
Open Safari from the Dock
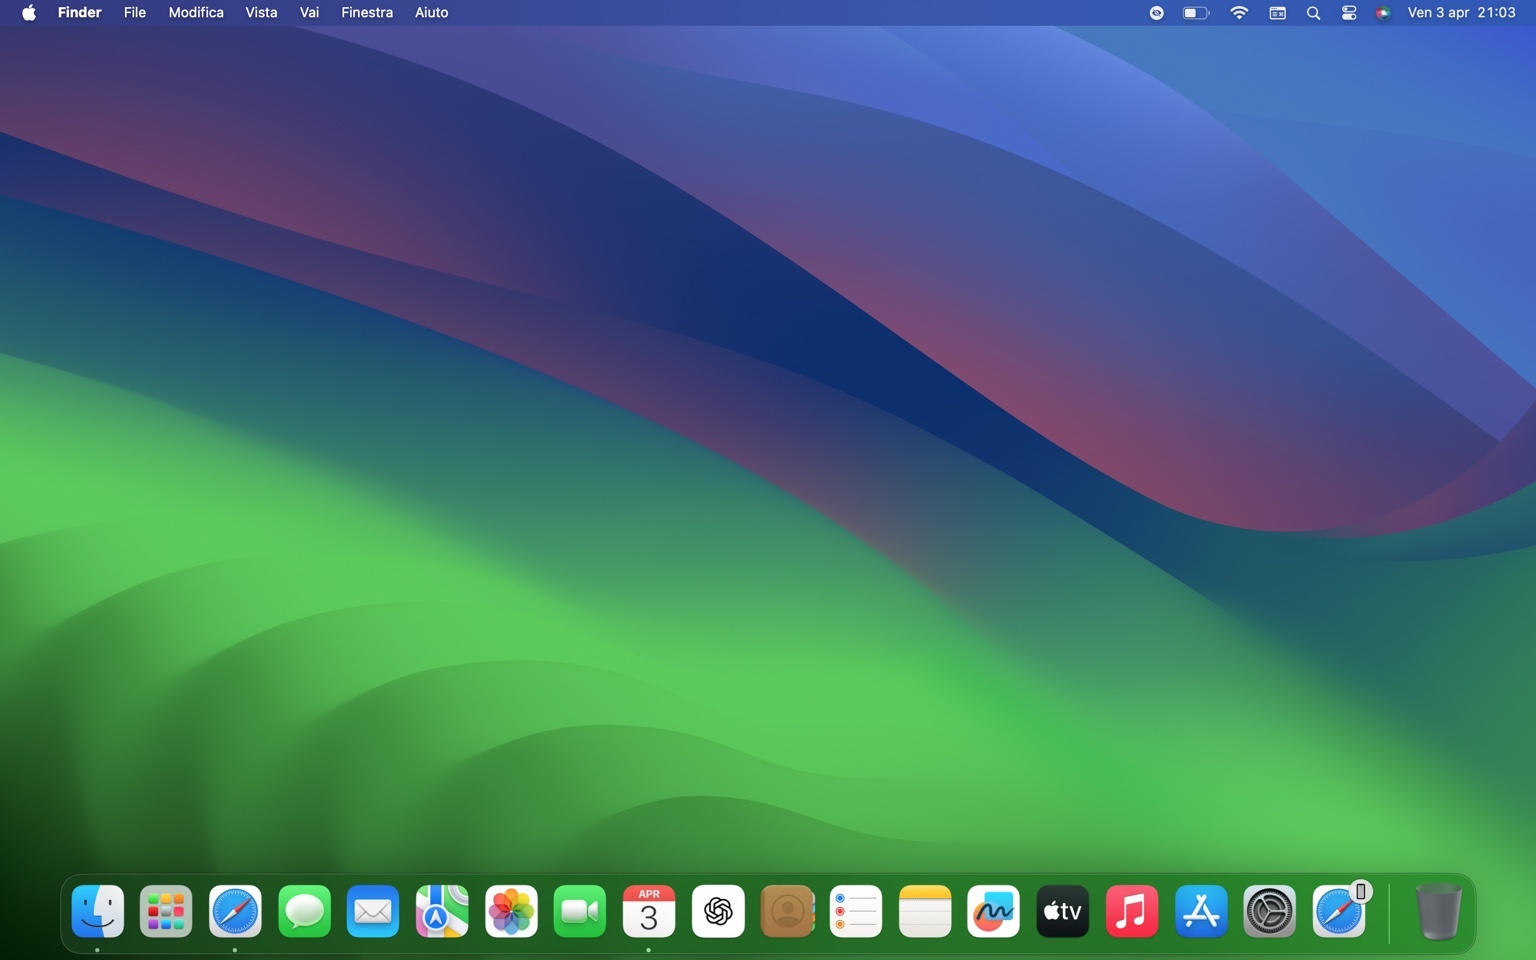coord(234,911)
